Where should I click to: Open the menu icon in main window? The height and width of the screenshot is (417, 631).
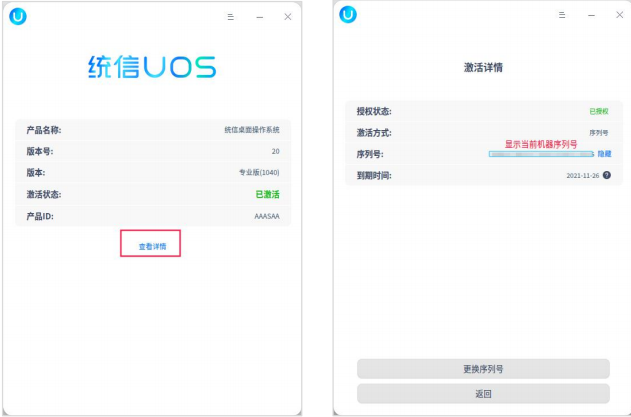pos(231,17)
